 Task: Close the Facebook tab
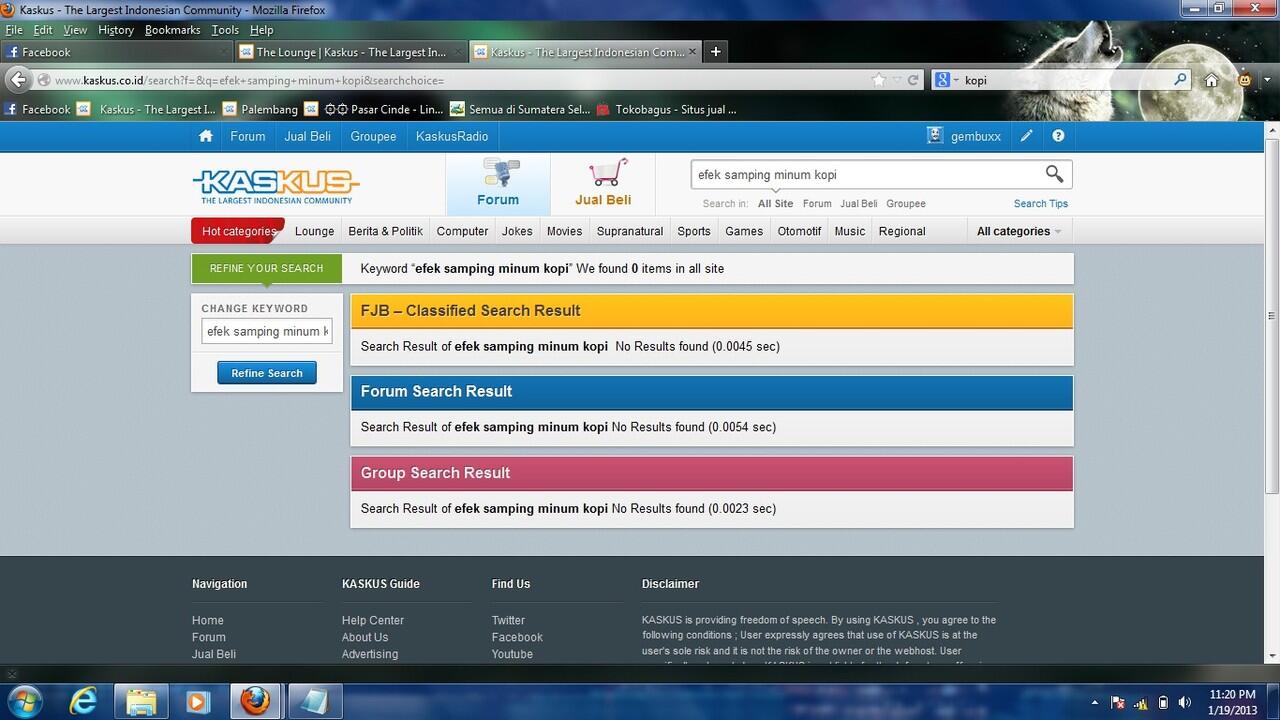point(223,51)
